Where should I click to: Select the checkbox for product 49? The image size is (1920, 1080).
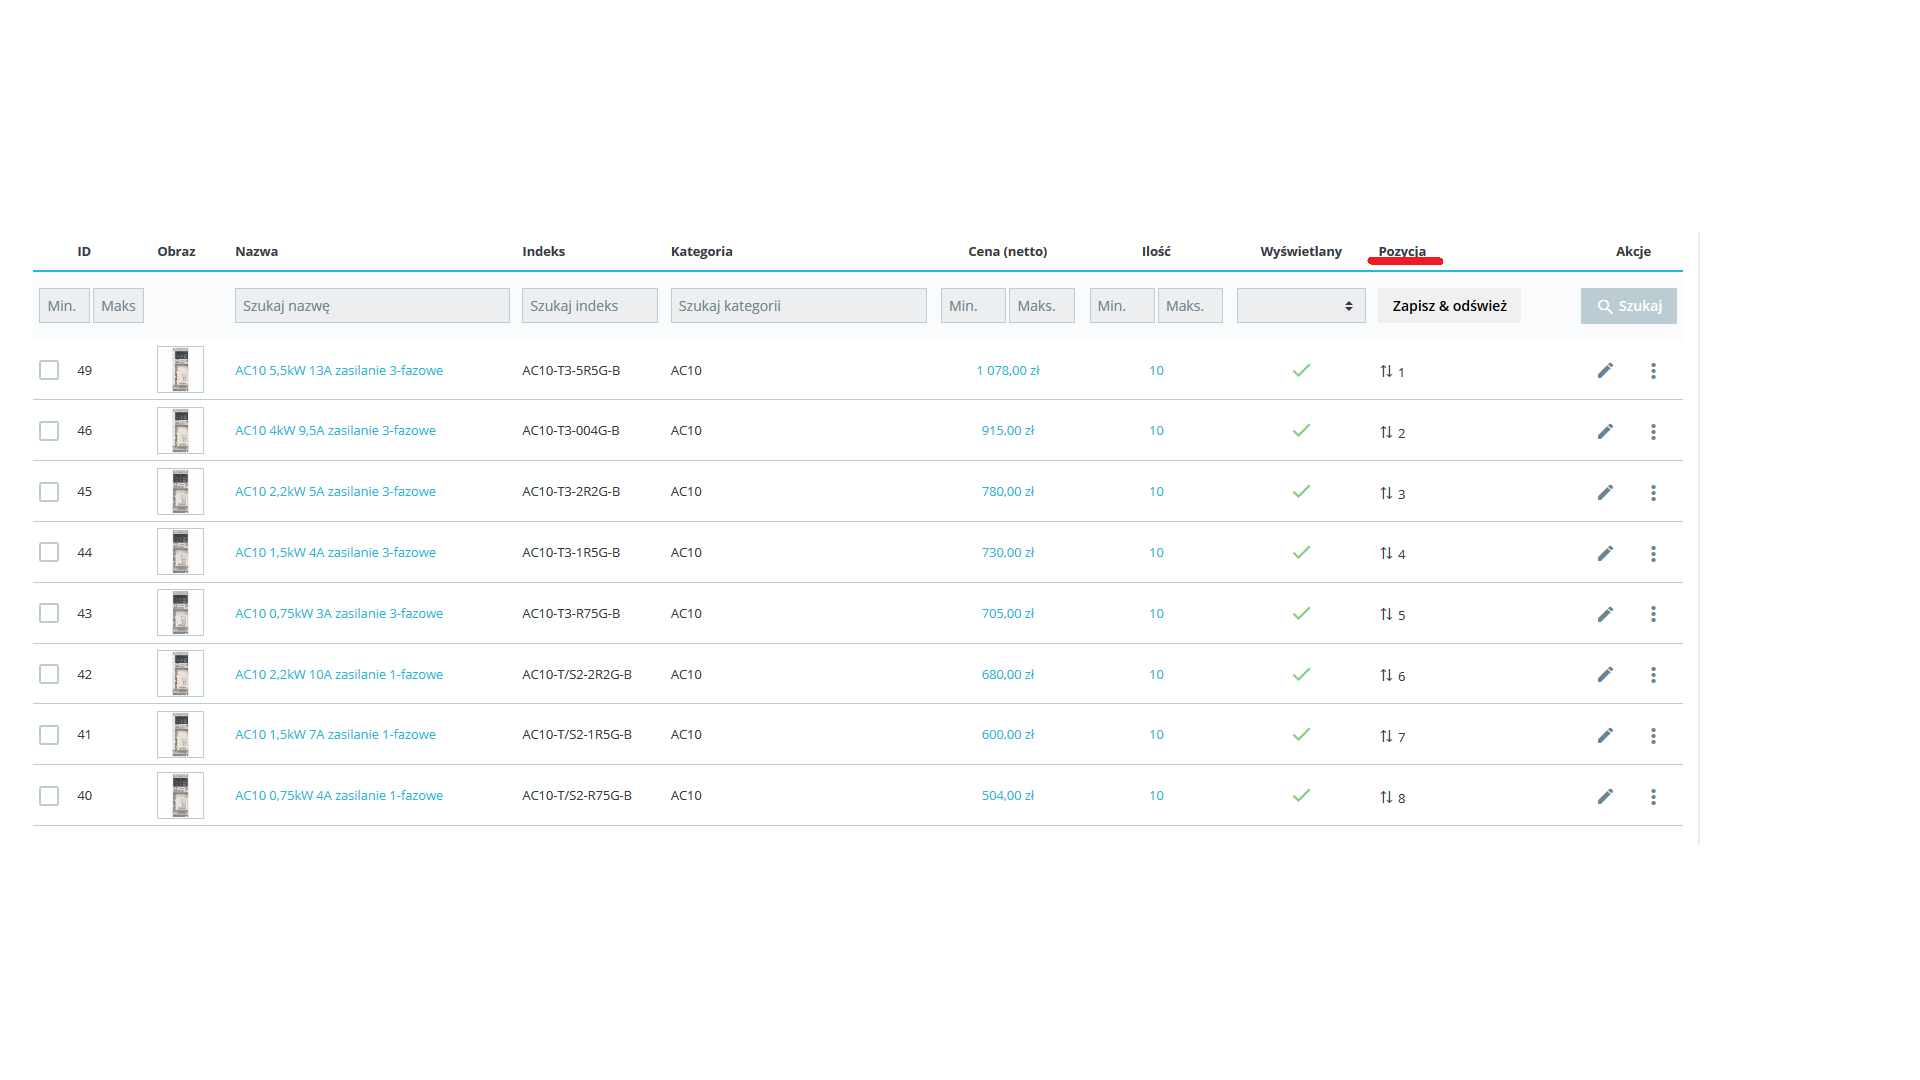(x=49, y=370)
